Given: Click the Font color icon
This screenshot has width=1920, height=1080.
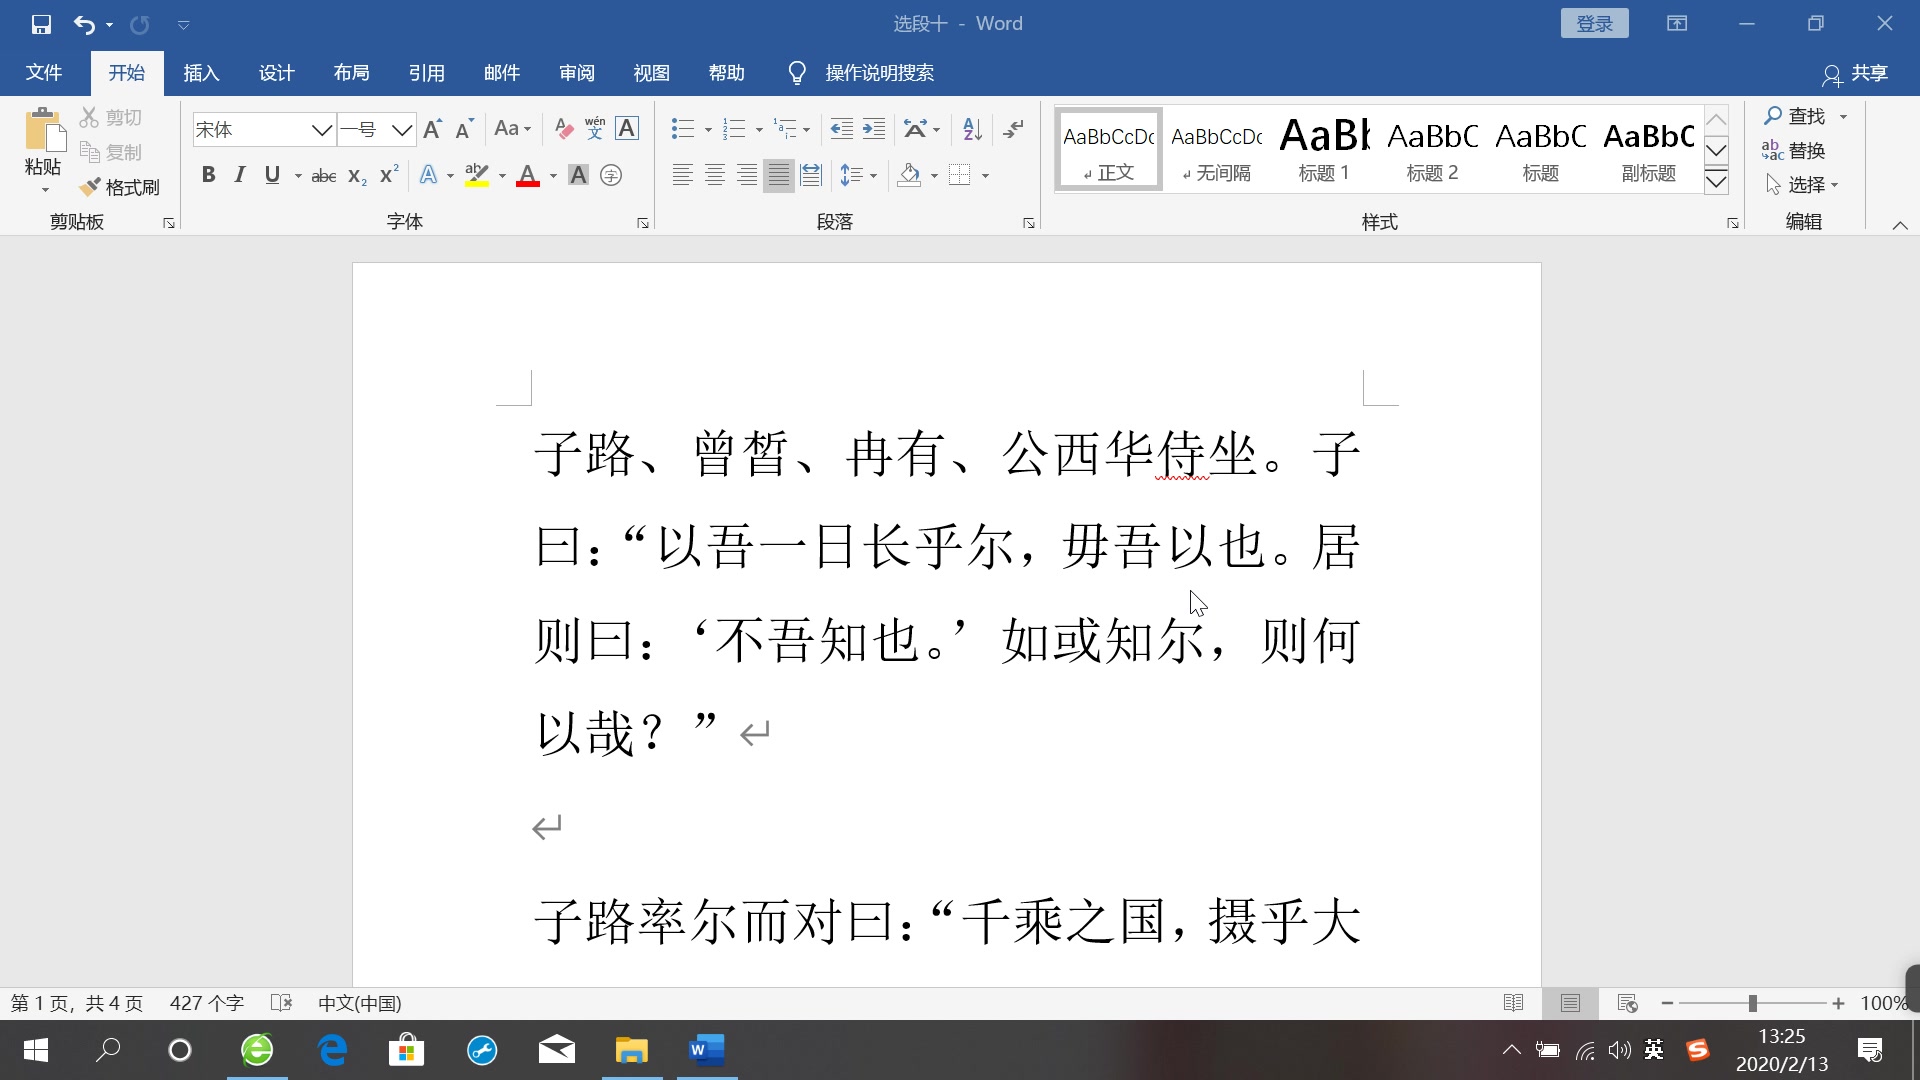Looking at the screenshot, I should (x=526, y=174).
